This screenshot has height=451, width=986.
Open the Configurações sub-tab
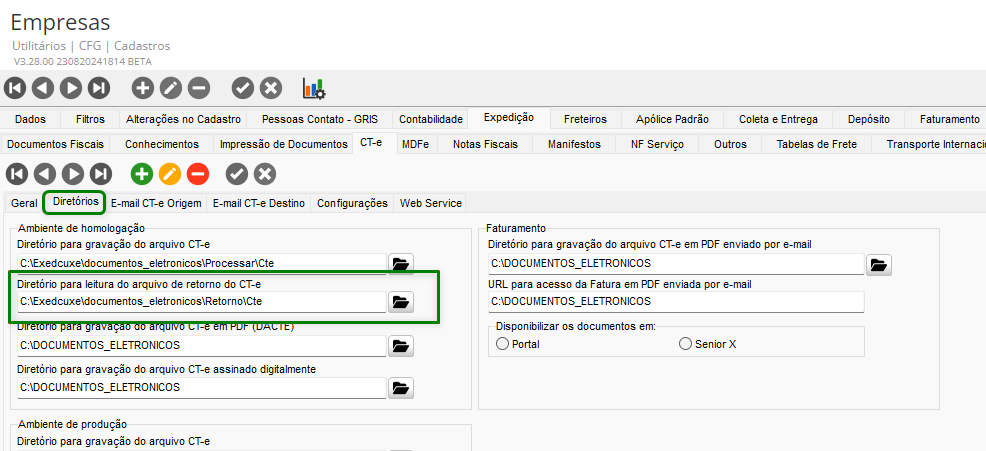pyautogui.click(x=352, y=203)
